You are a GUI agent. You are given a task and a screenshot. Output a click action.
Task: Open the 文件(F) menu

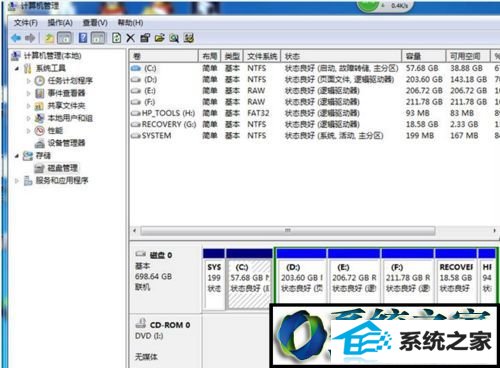point(25,23)
